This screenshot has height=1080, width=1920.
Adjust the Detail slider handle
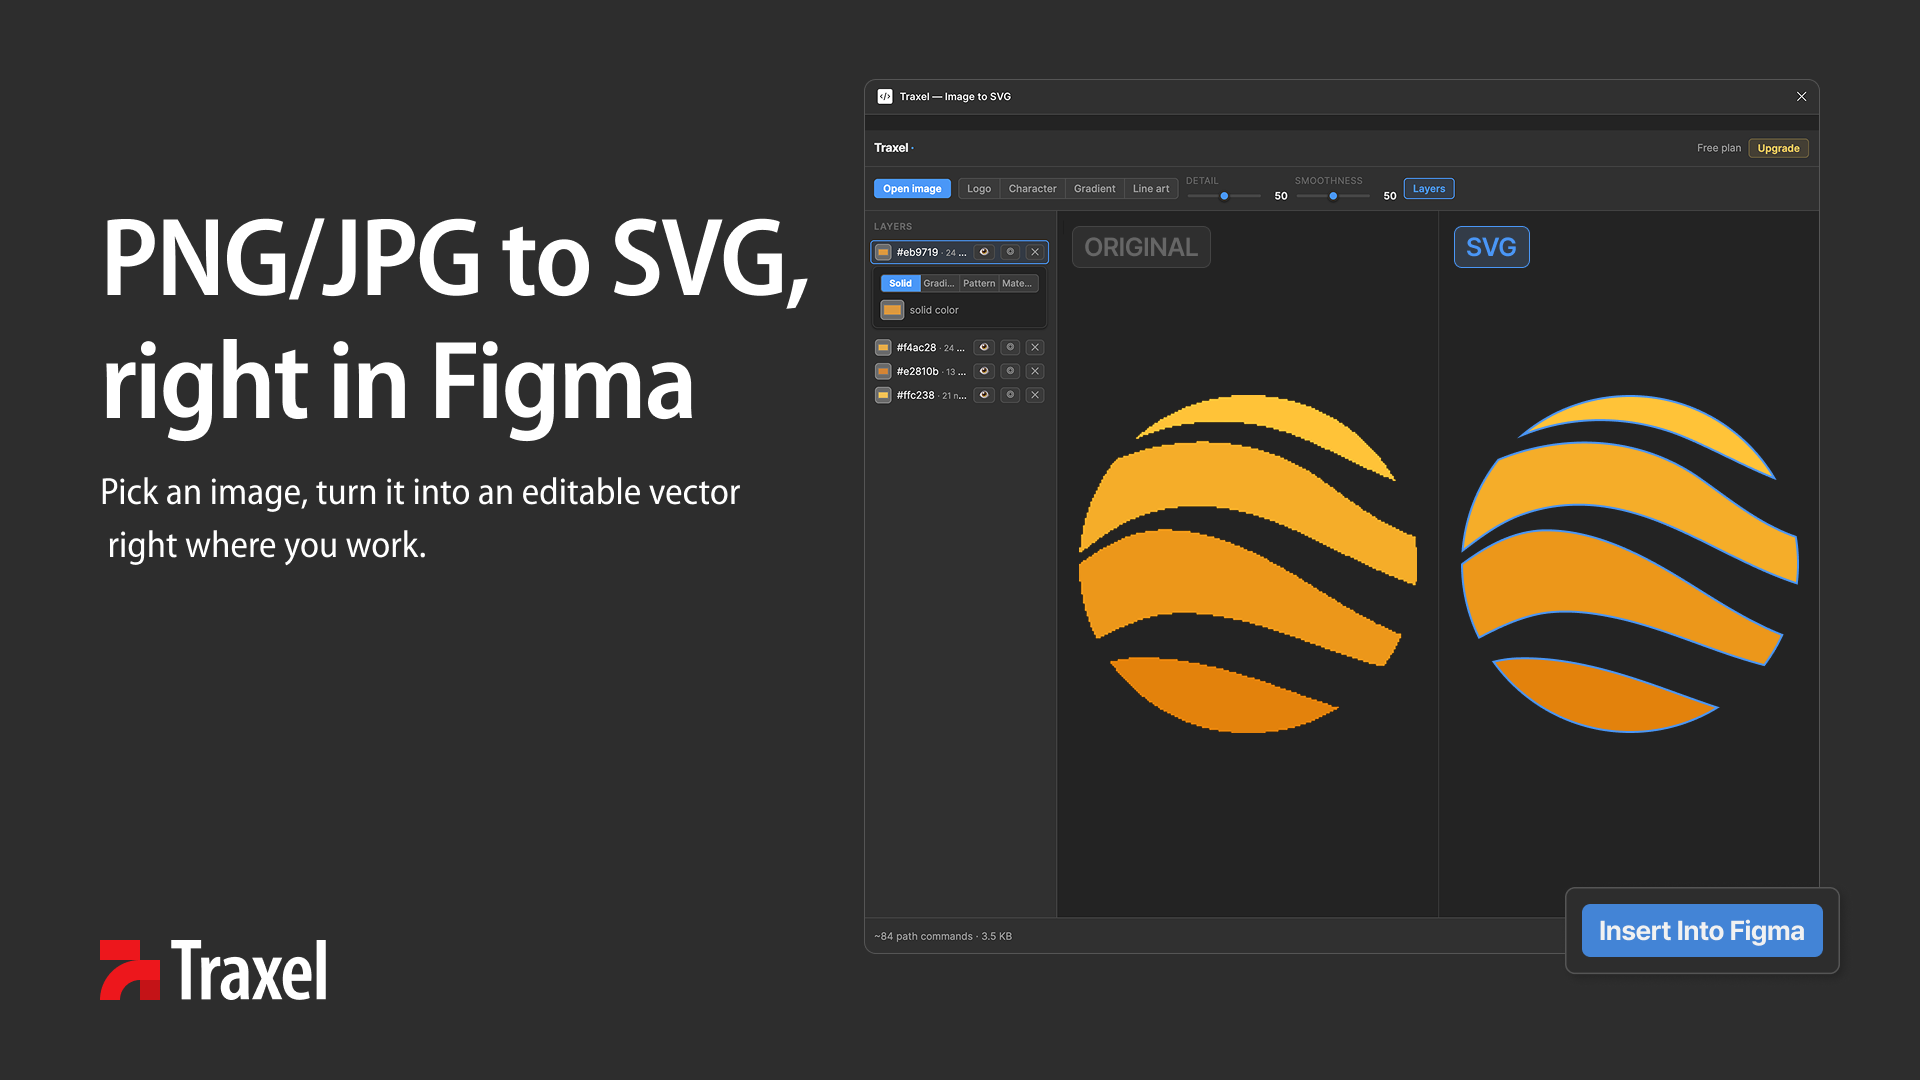[x=1224, y=196]
